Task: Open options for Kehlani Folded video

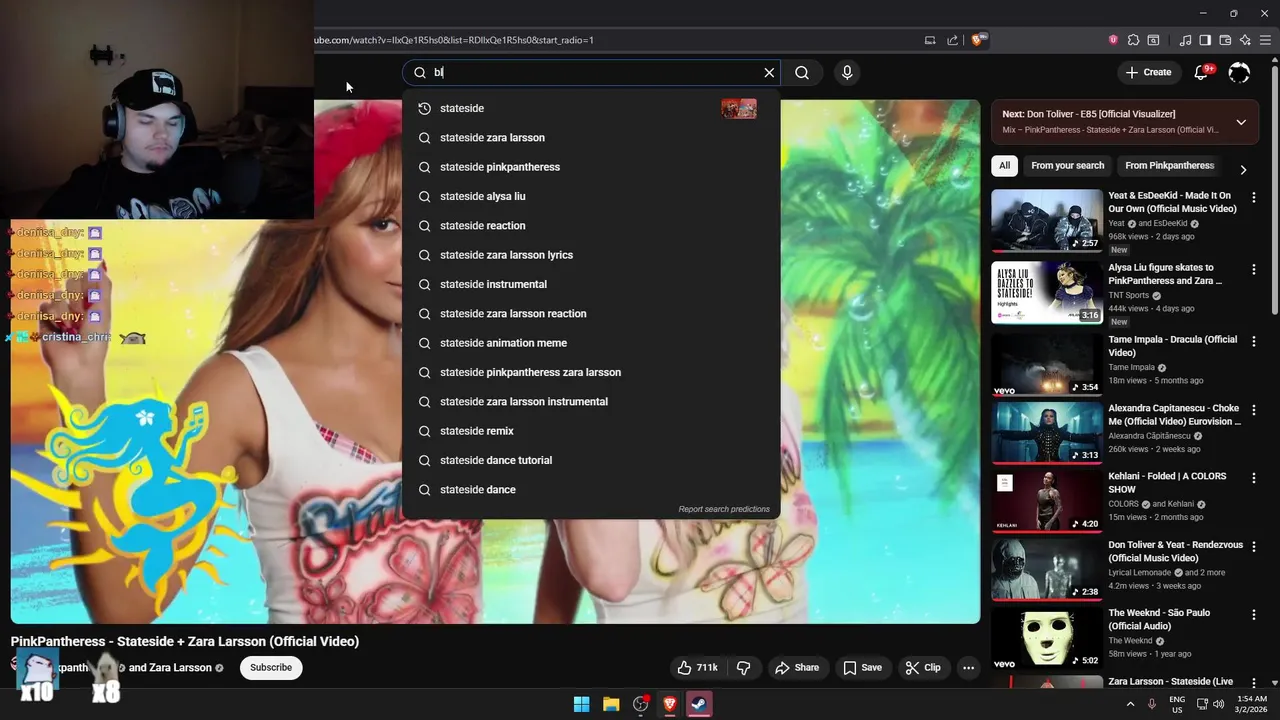Action: click(x=1253, y=479)
